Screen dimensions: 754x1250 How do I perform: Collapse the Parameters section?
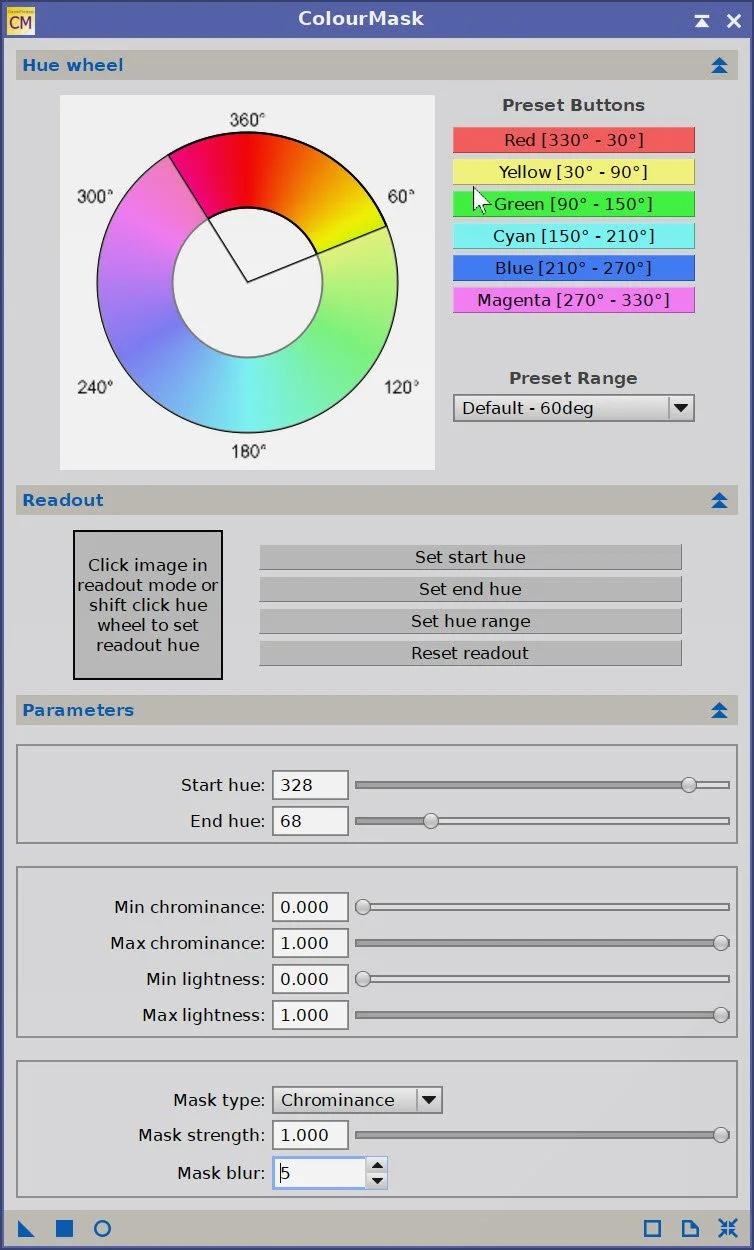pos(719,711)
